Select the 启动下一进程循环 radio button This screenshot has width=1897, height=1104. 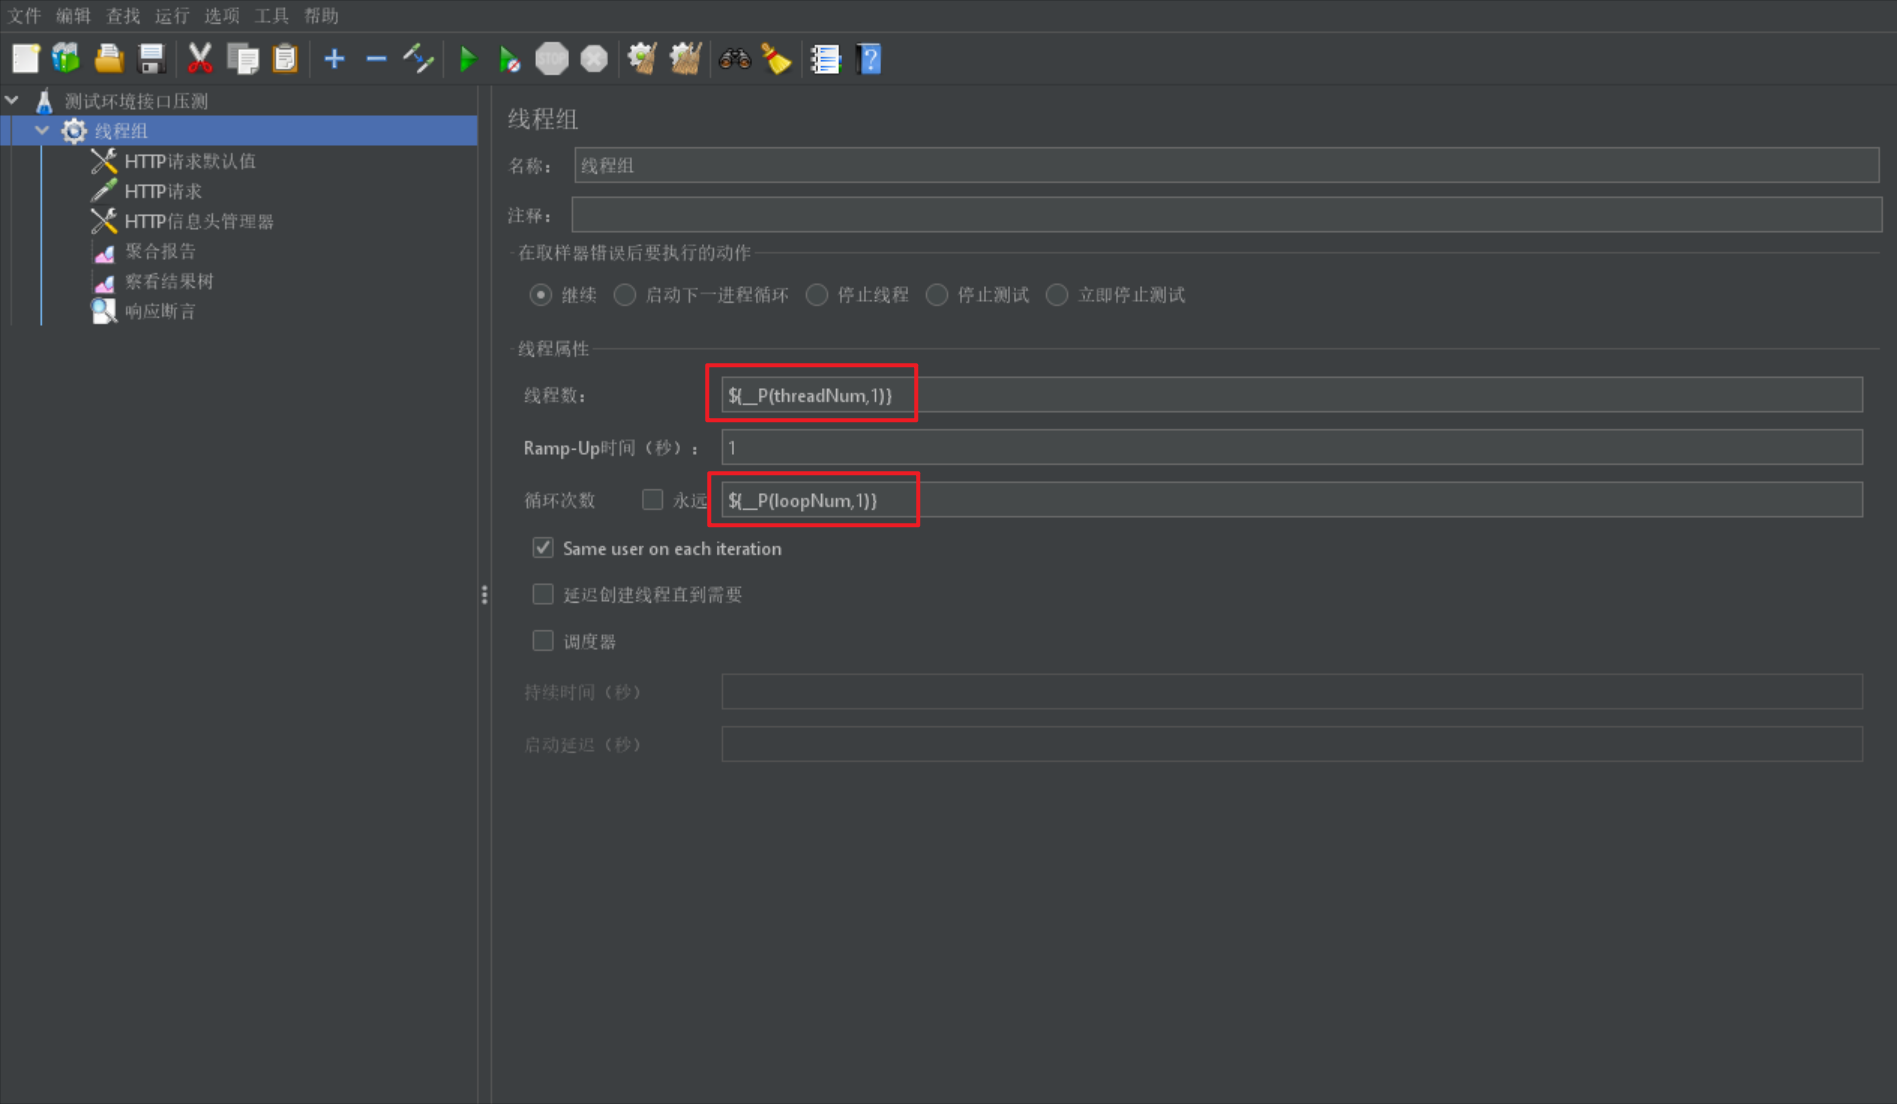(625, 295)
